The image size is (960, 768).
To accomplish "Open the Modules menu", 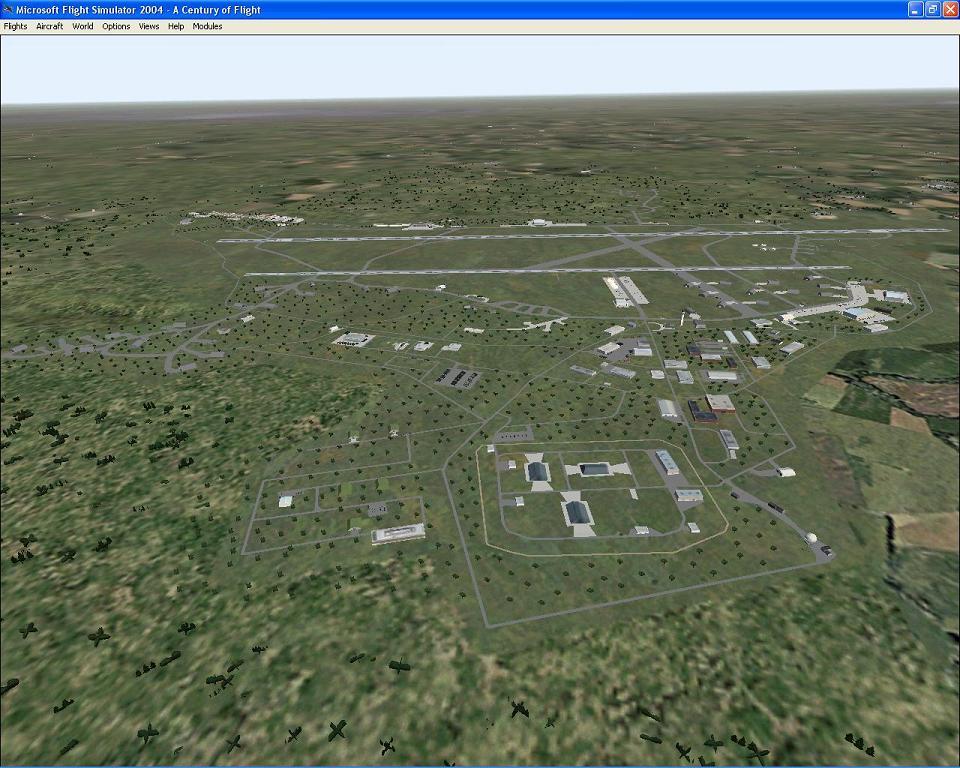I will click(x=207, y=26).
